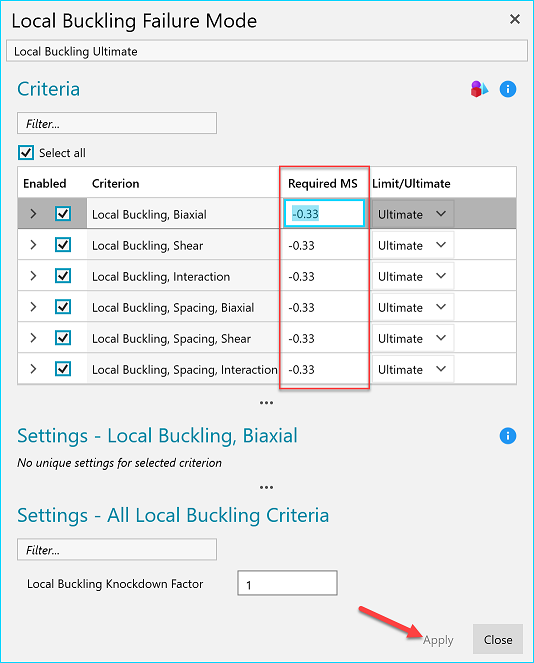Click the ellipsis divider below criteria table
The width and height of the screenshot is (534, 663).
pos(266,403)
